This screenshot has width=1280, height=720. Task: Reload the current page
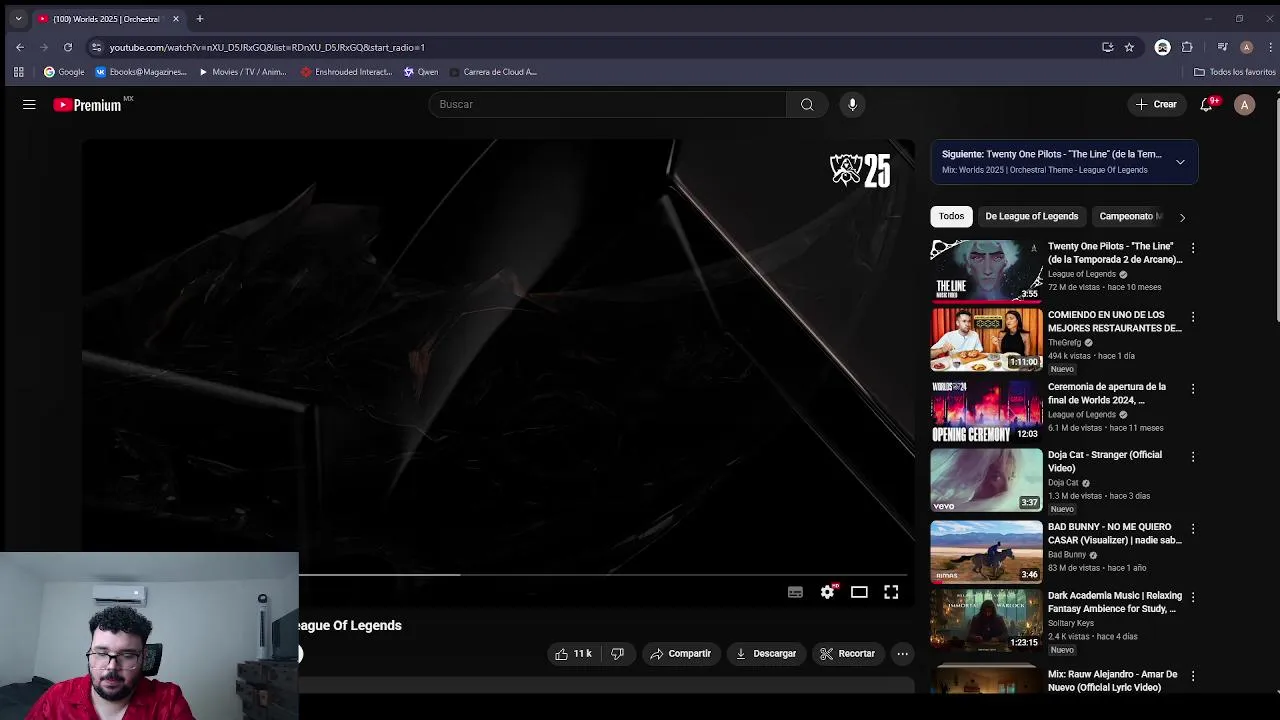67,47
